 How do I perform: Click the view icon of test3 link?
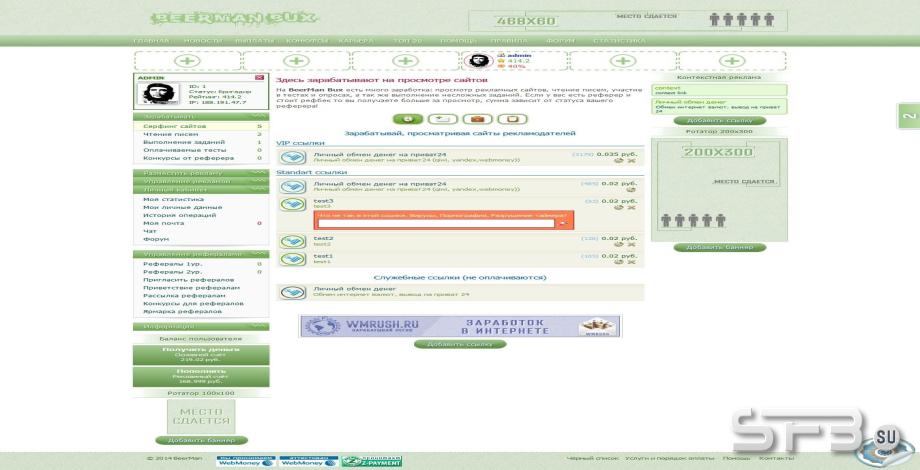coord(292,204)
